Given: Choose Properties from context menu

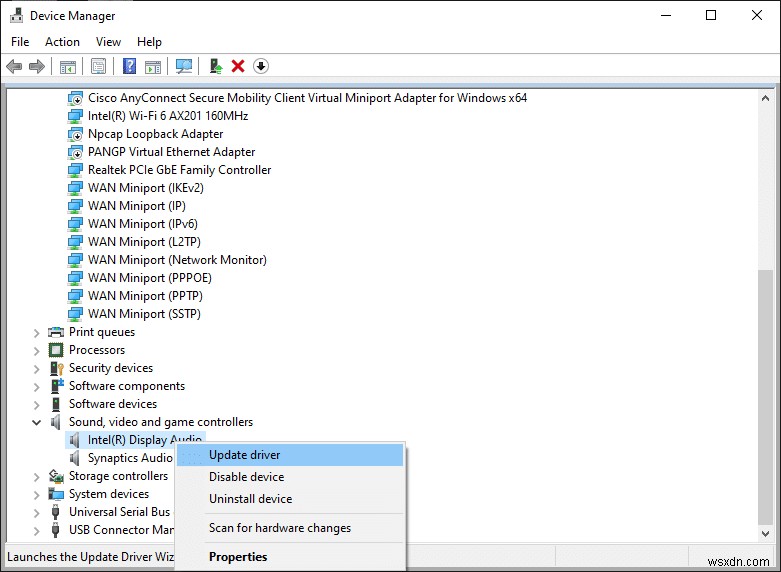Looking at the screenshot, I should pyautogui.click(x=290, y=557).
